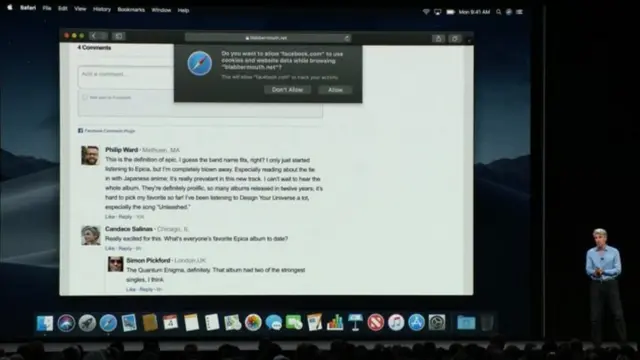
Task: Open the File menu
Action: tap(47, 9)
